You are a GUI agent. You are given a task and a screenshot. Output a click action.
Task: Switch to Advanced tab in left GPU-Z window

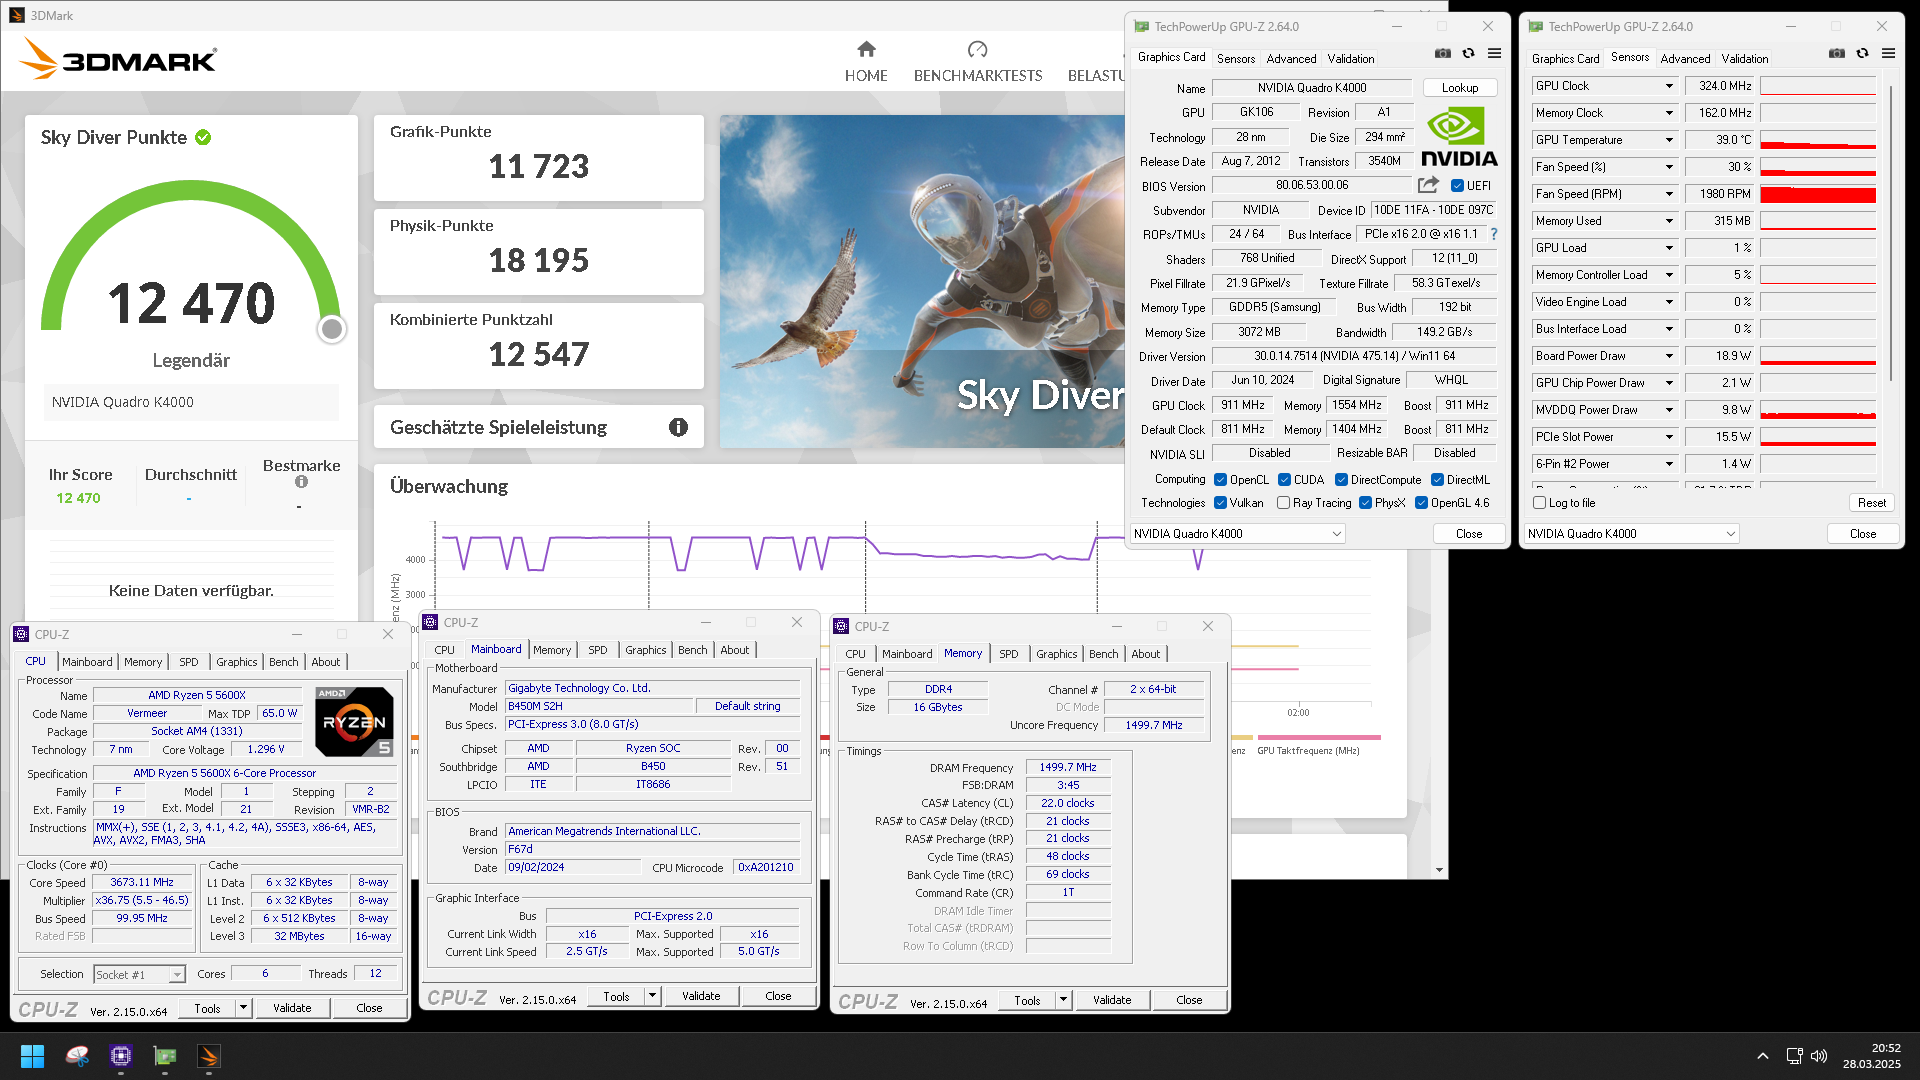pyautogui.click(x=1291, y=59)
